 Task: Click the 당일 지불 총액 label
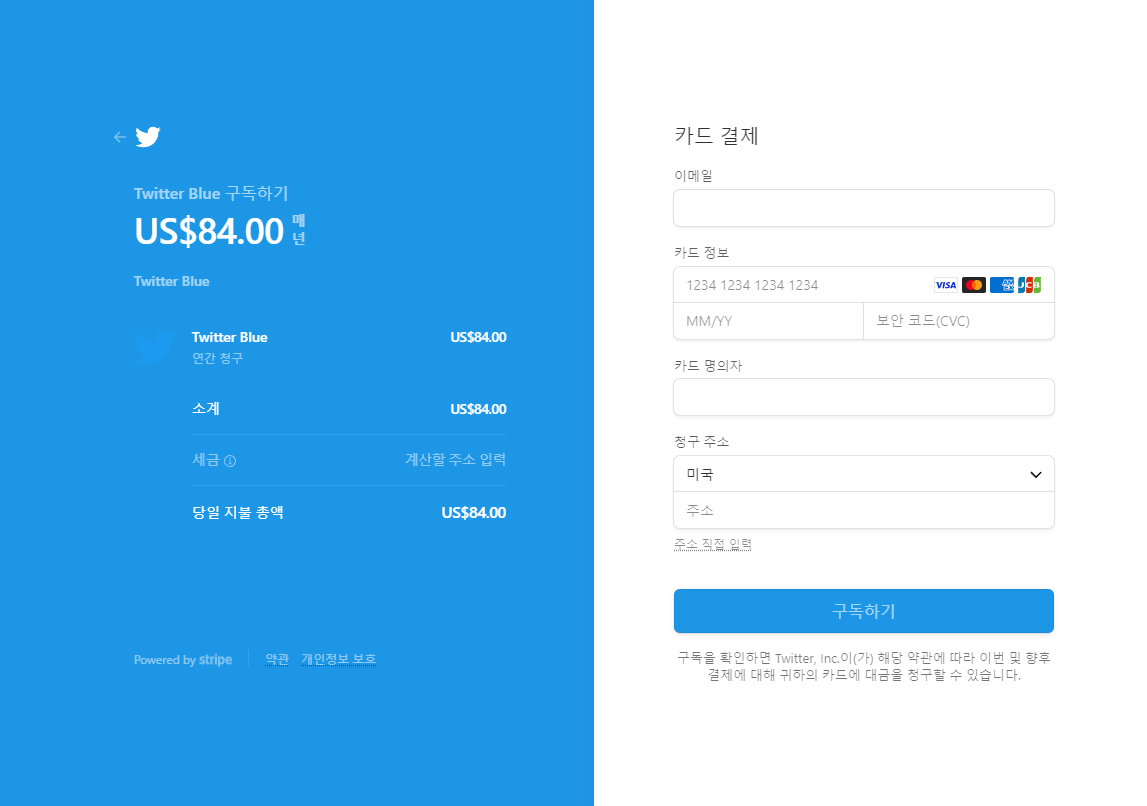point(238,513)
